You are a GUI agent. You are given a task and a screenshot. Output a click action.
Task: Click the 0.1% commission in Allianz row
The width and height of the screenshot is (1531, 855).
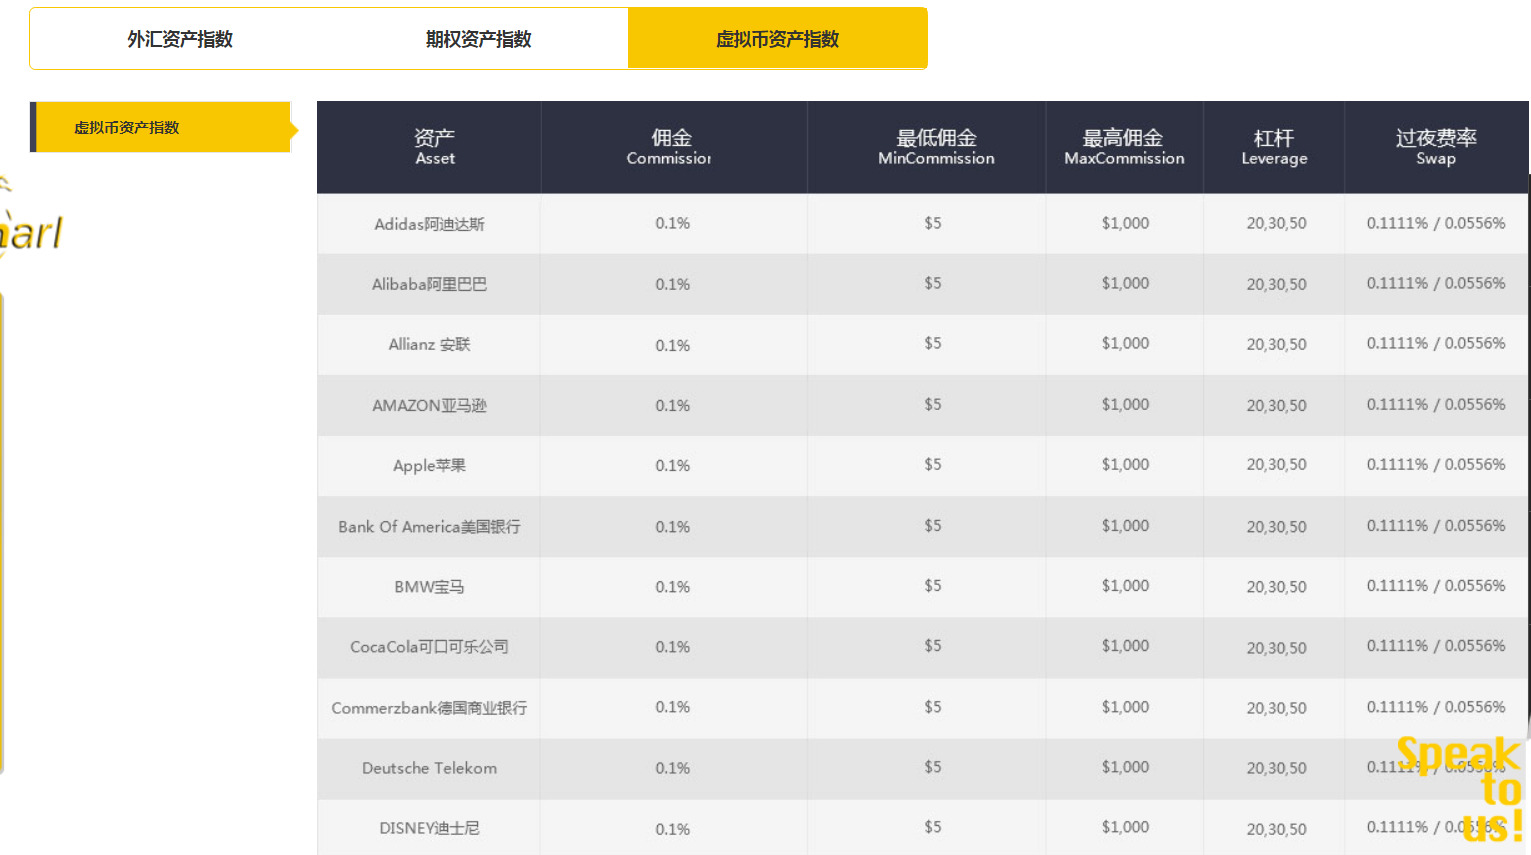tap(673, 345)
